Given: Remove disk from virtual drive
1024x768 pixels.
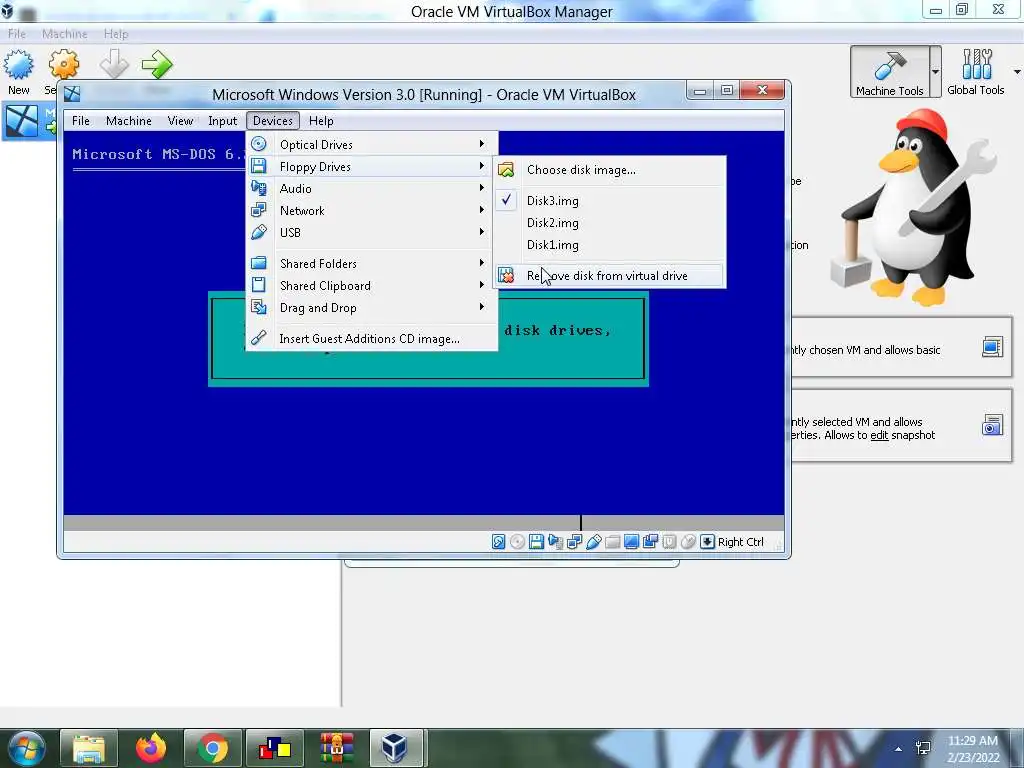Looking at the screenshot, I should tap(609, 276).
